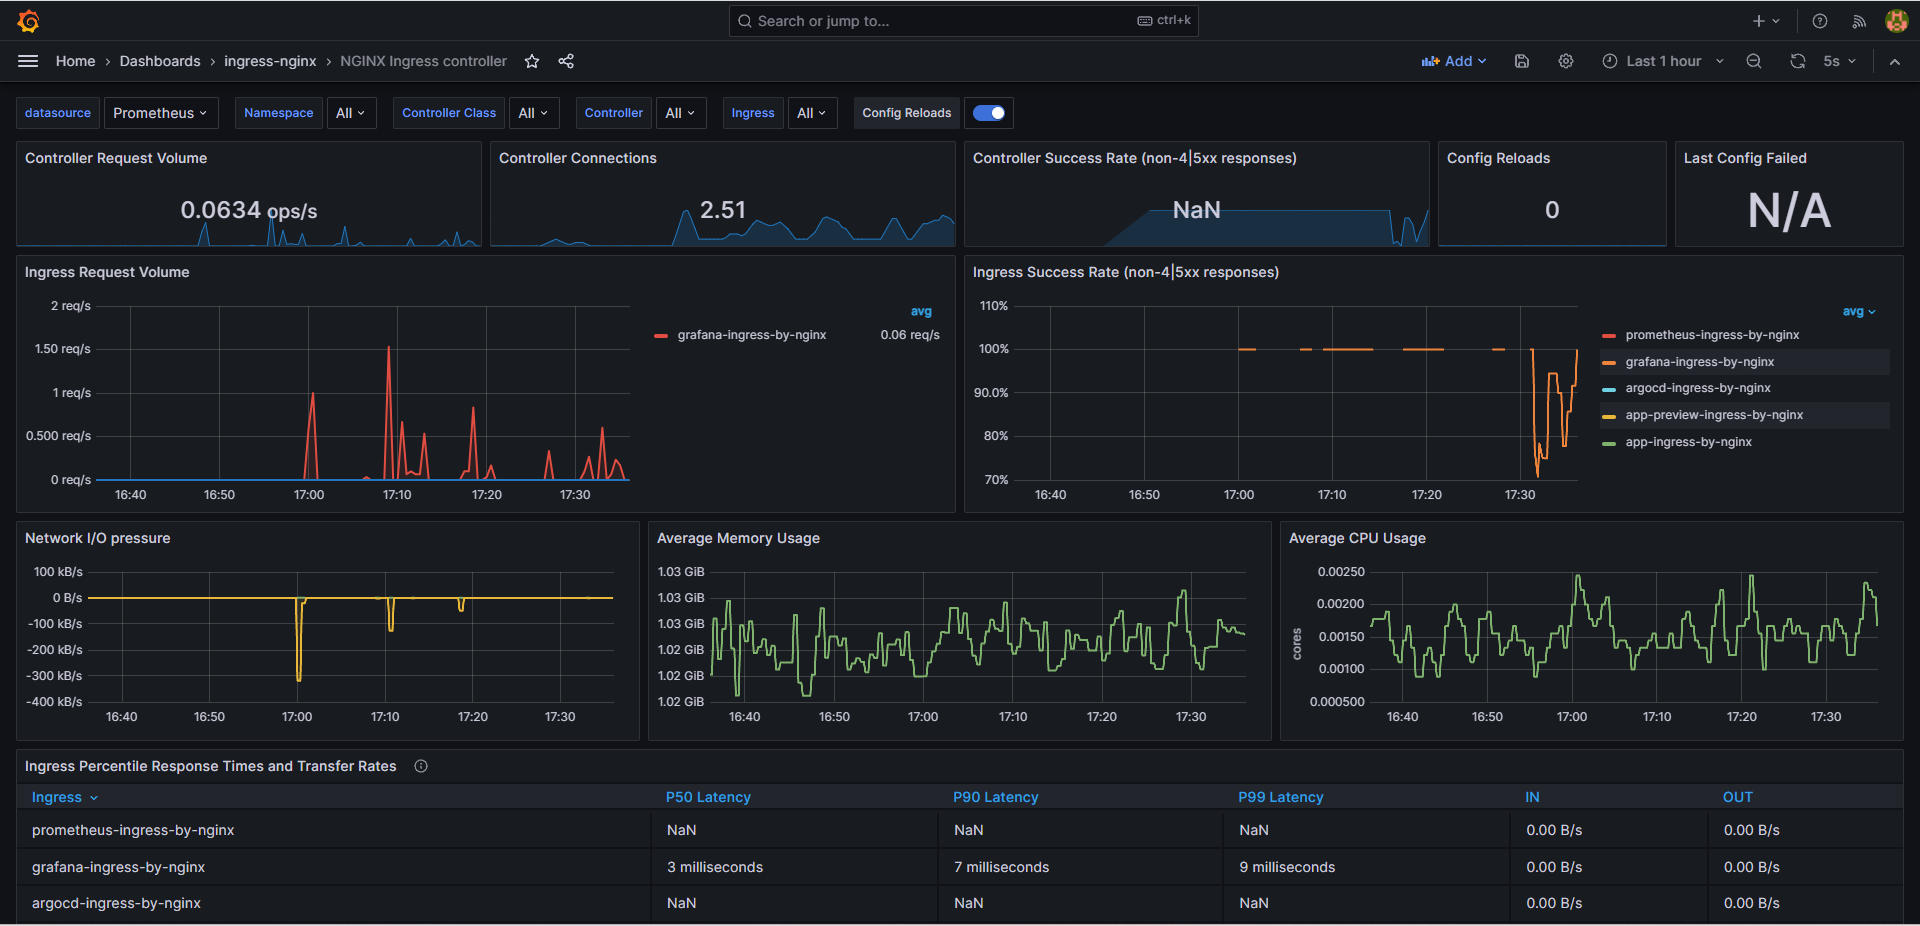This screenshot has height=926, width=1920.
Task: Sort table by IN column
Action: click(1532, 797)
